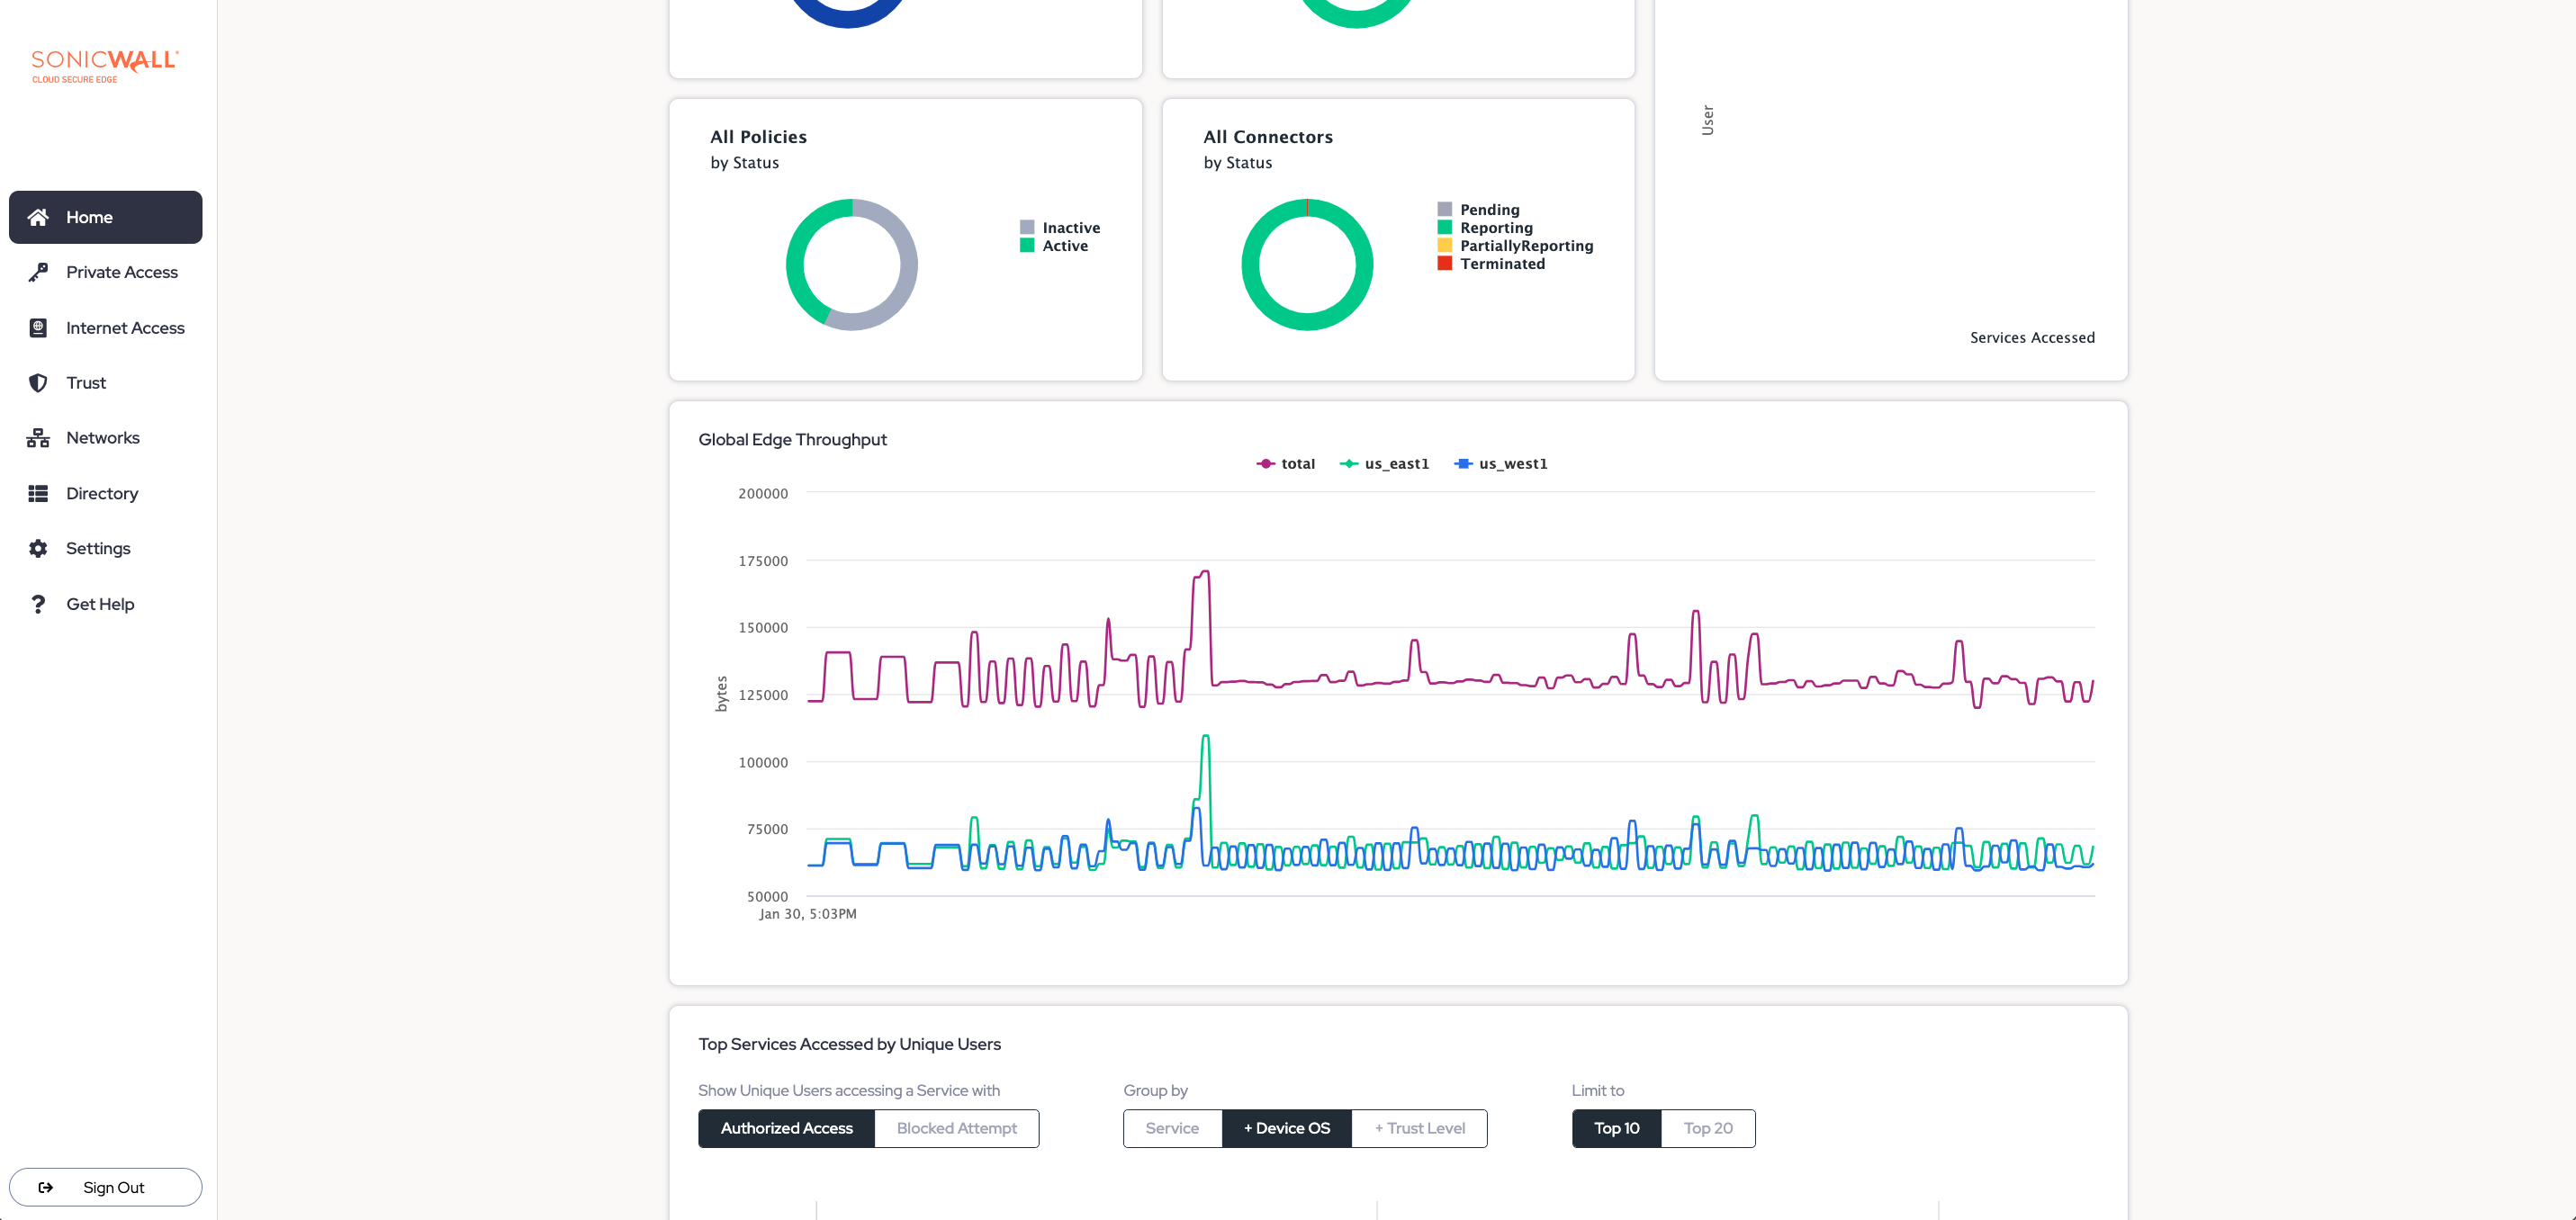
Task: Click the Trust shield icon
Action: point(38,383)
